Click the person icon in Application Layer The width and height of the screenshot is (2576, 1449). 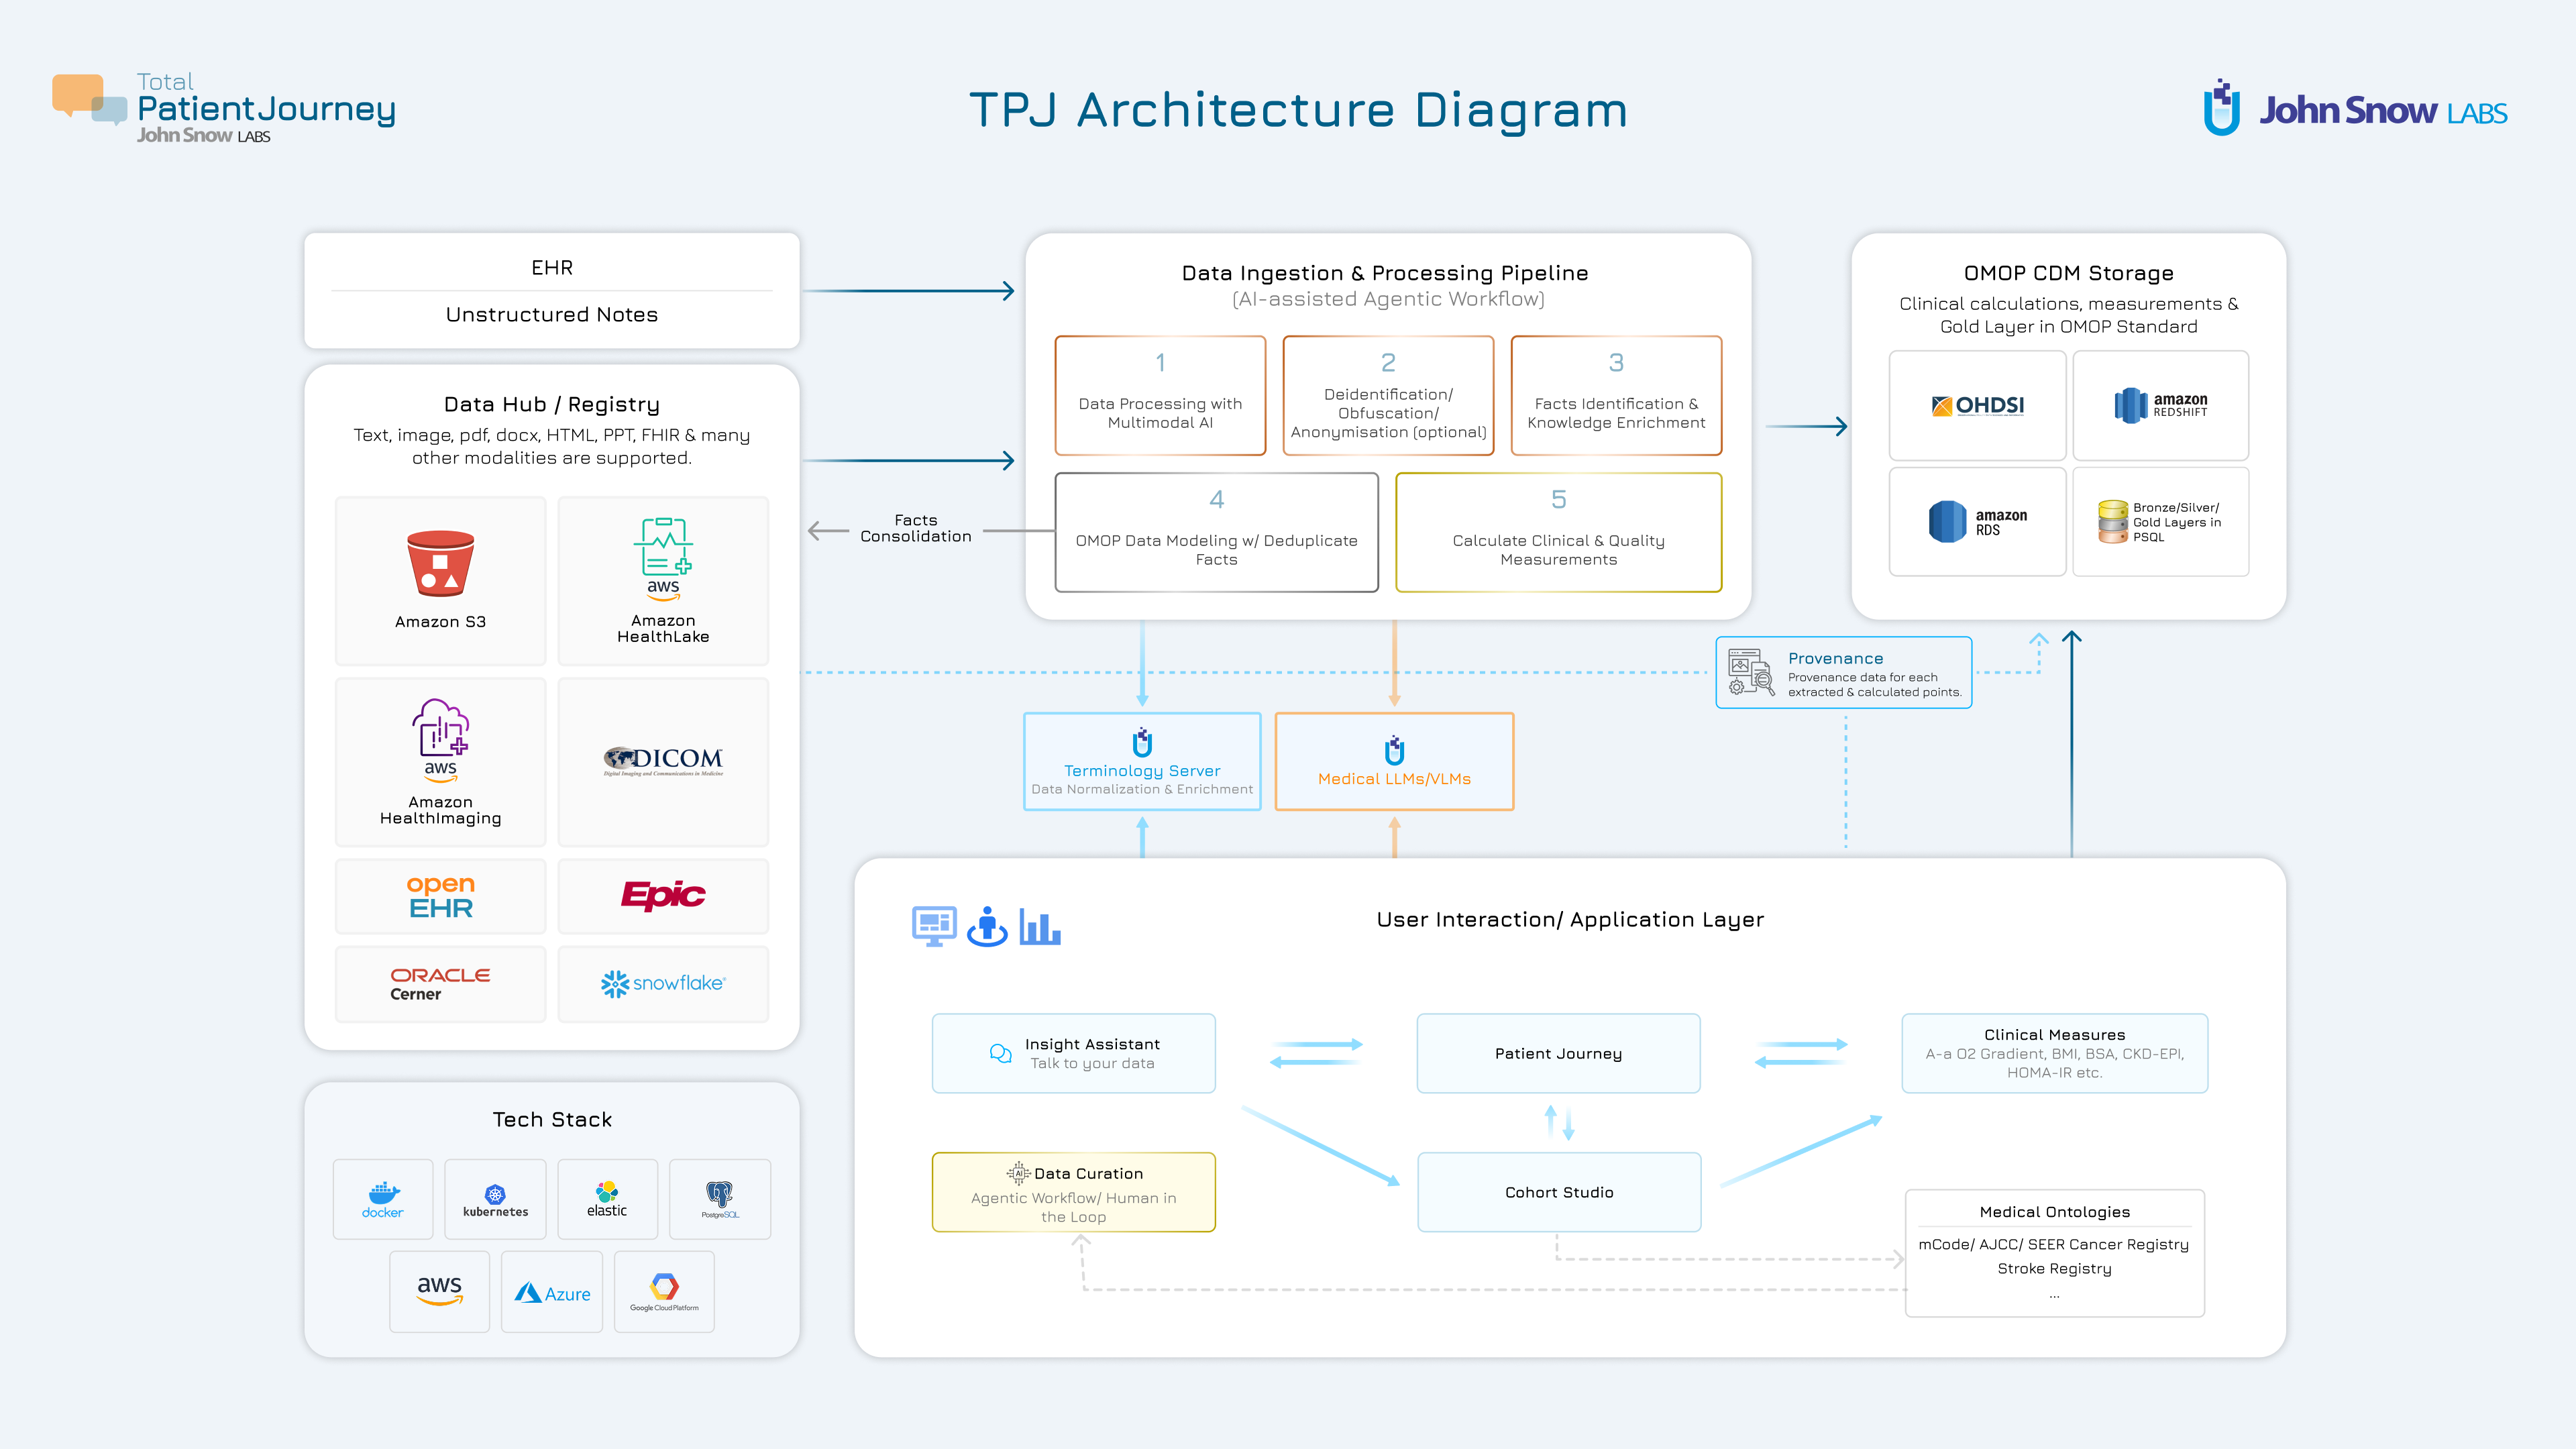(x=987, y=926)
